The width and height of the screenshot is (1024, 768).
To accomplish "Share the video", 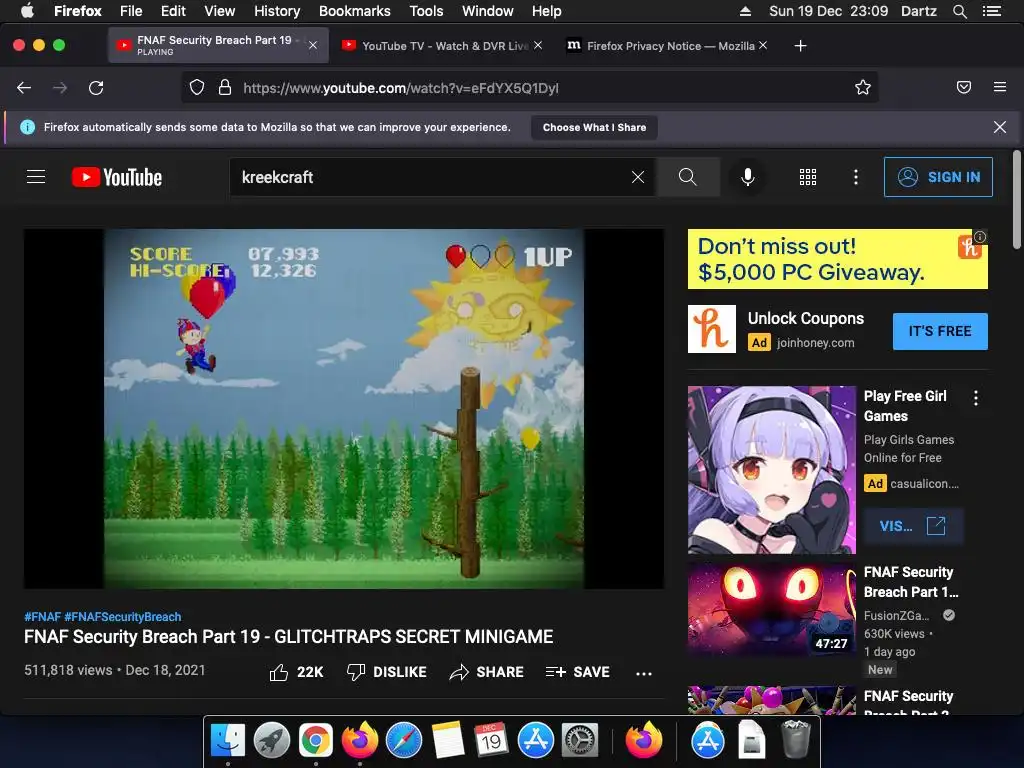I will click(x=487, y=672).
